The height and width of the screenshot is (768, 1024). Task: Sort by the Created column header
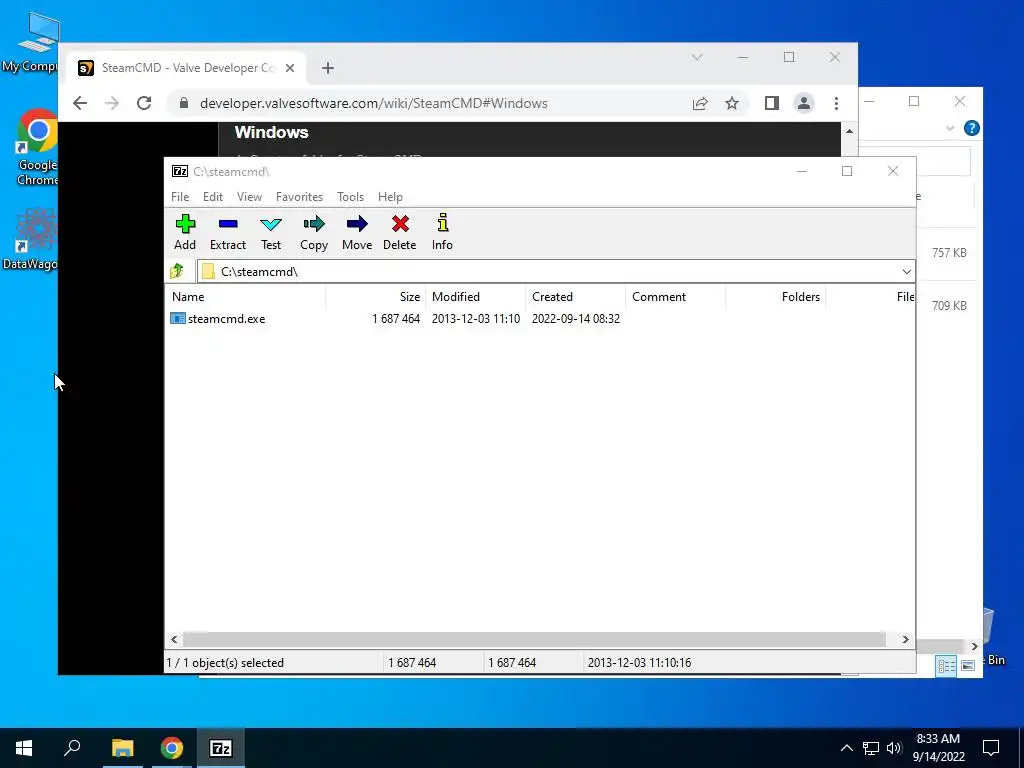point(575,296)
